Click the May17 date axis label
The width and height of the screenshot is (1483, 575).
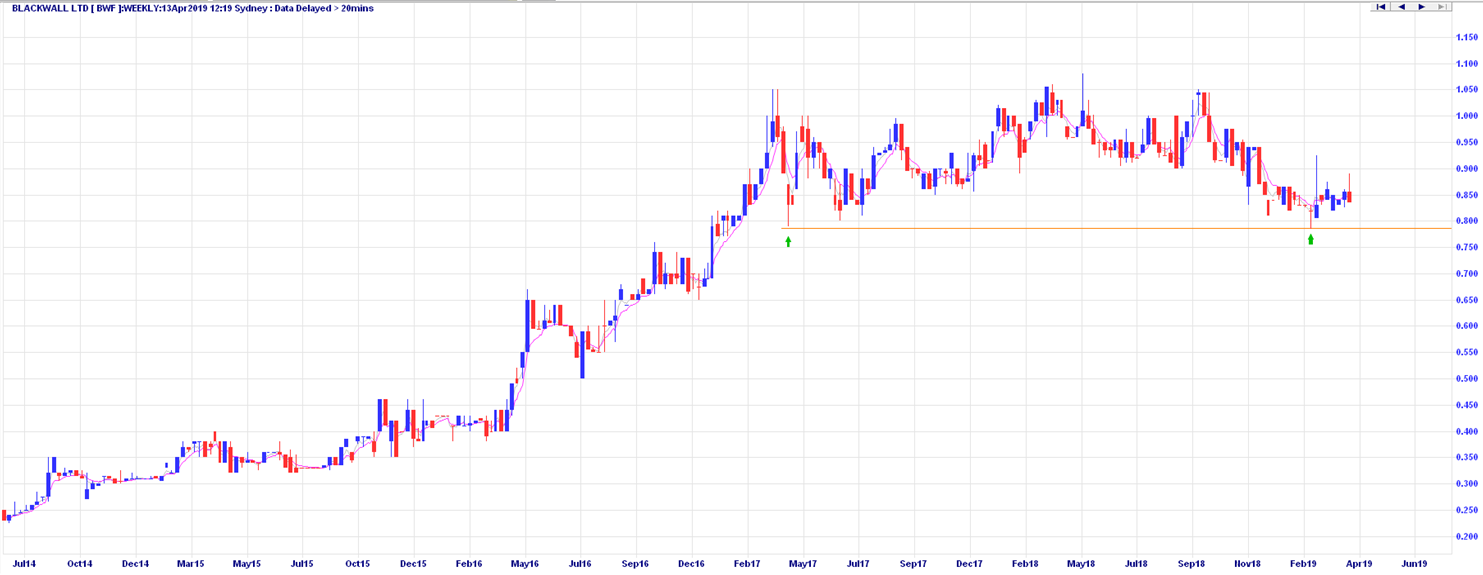tap(803, 564)
